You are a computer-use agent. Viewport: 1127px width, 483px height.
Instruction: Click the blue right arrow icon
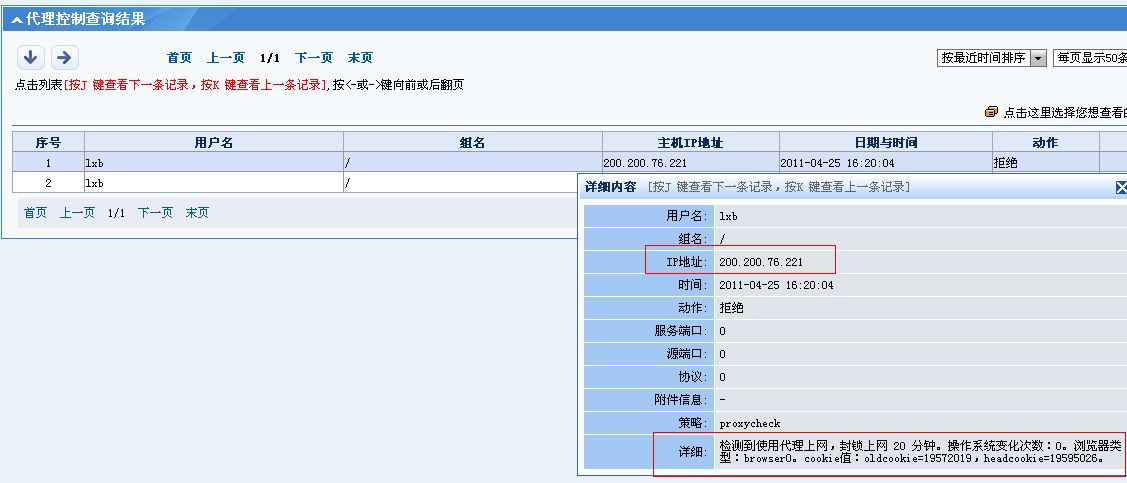click(x=64, y=58)
